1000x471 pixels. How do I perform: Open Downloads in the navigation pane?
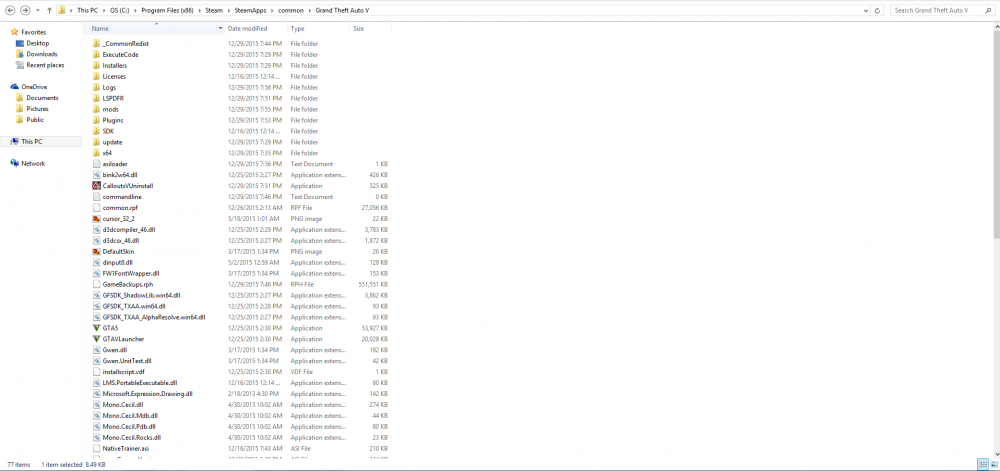coord(41,54)
